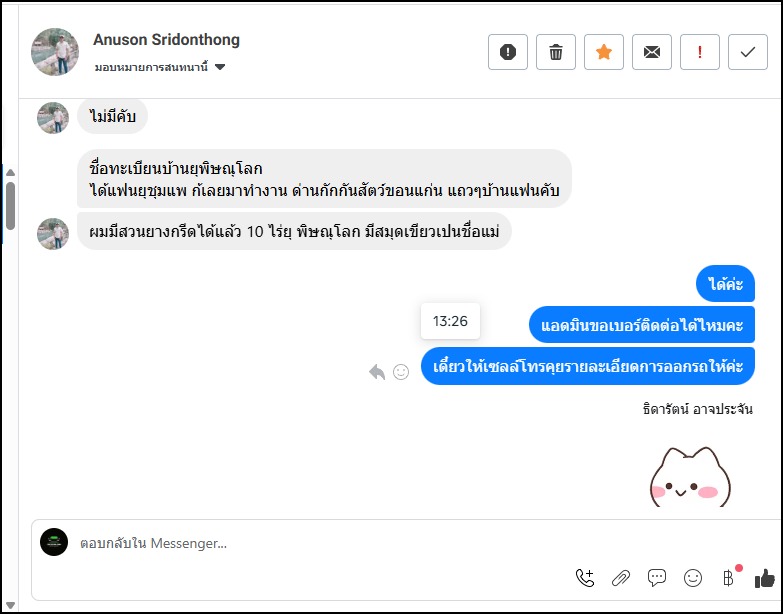Expand the assign conversation dropdown
The height and width of the screenshot is (614, 783).
click(220, 67)
